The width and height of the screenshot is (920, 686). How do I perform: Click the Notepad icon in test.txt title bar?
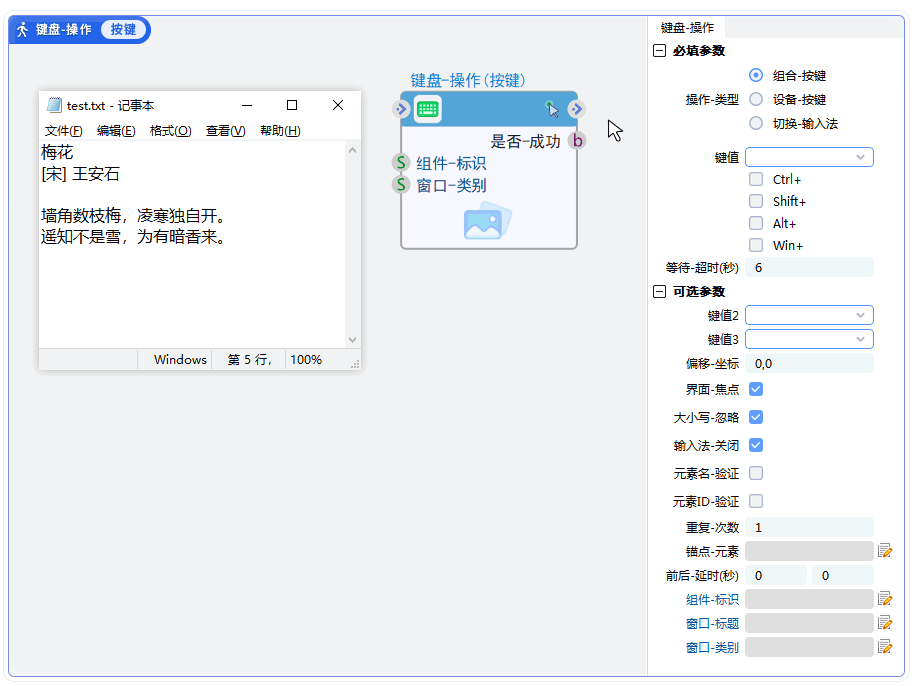pos(54,105)
